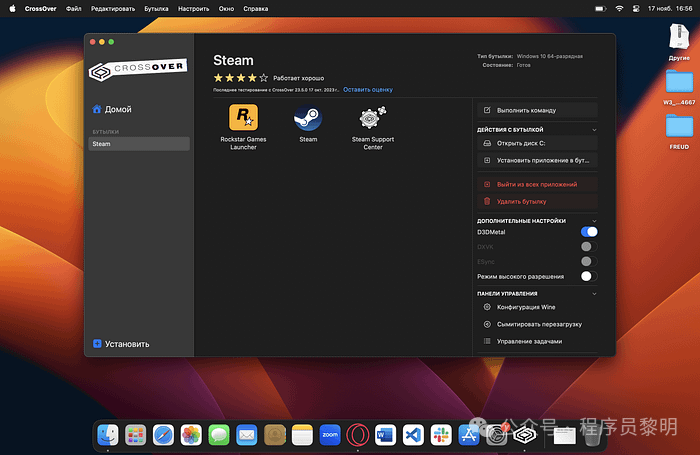Open the Окно menu

pos(226,8)
